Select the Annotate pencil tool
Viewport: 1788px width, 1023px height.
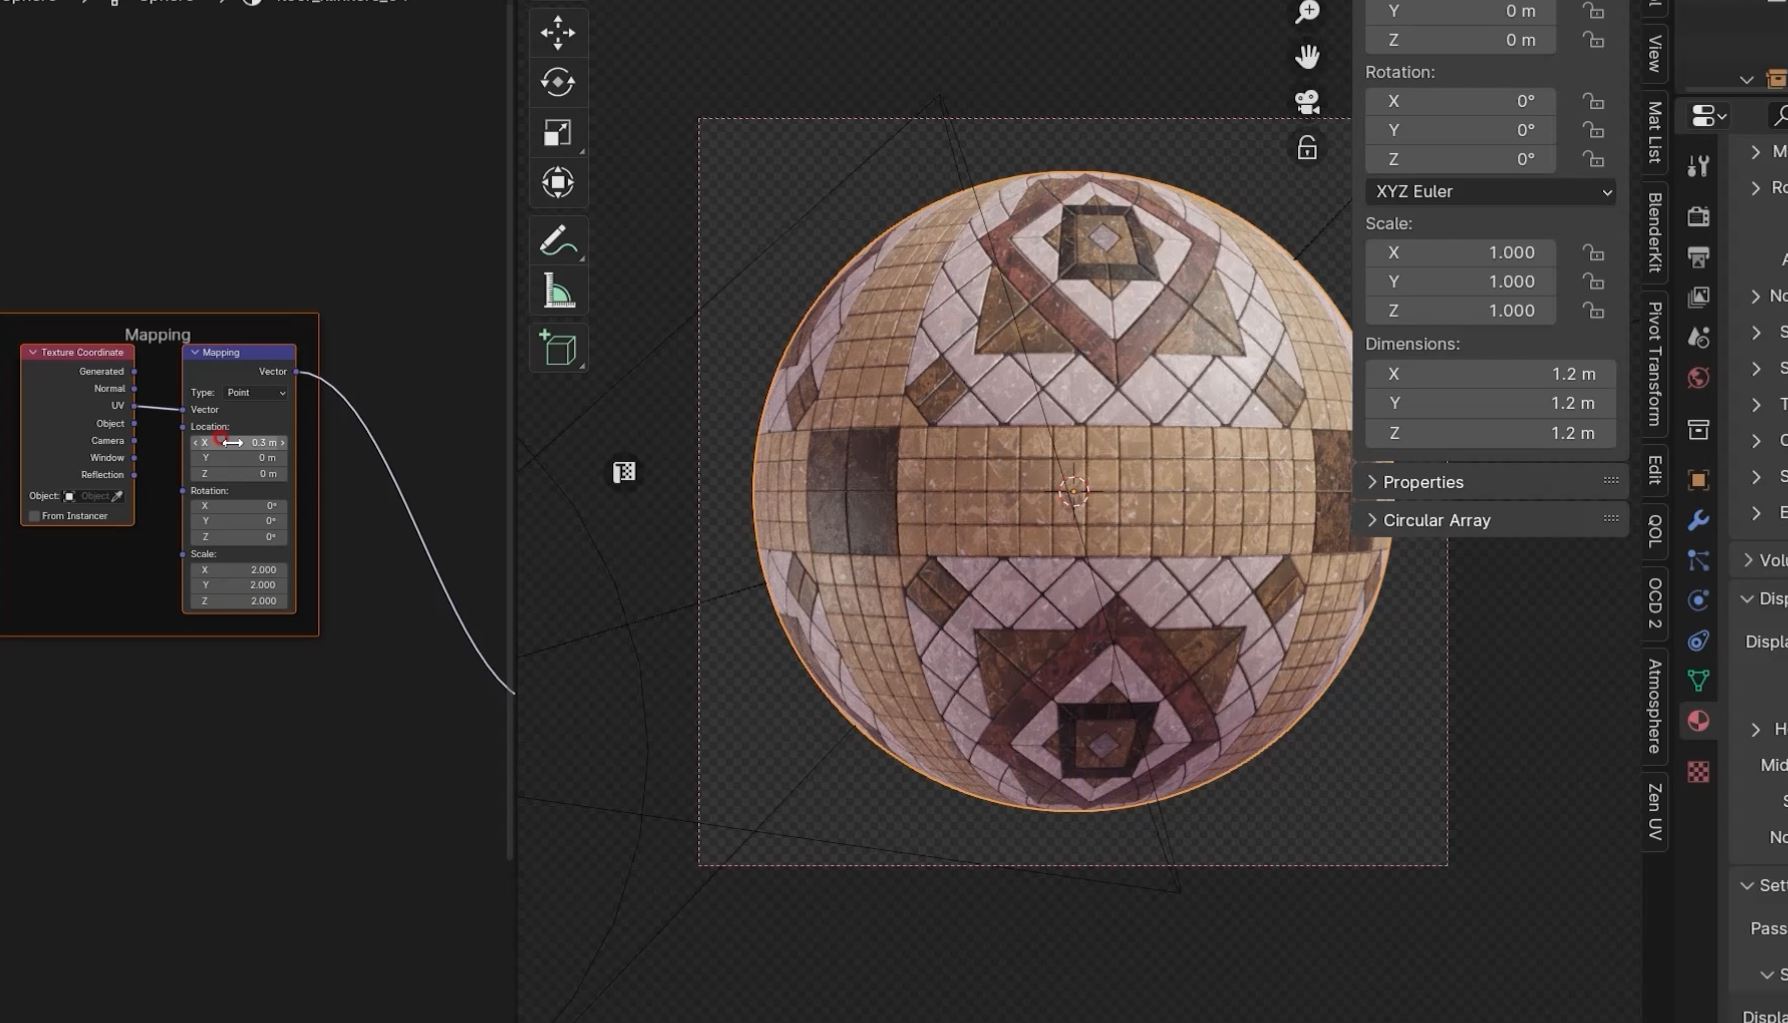(x=557, y=240)
